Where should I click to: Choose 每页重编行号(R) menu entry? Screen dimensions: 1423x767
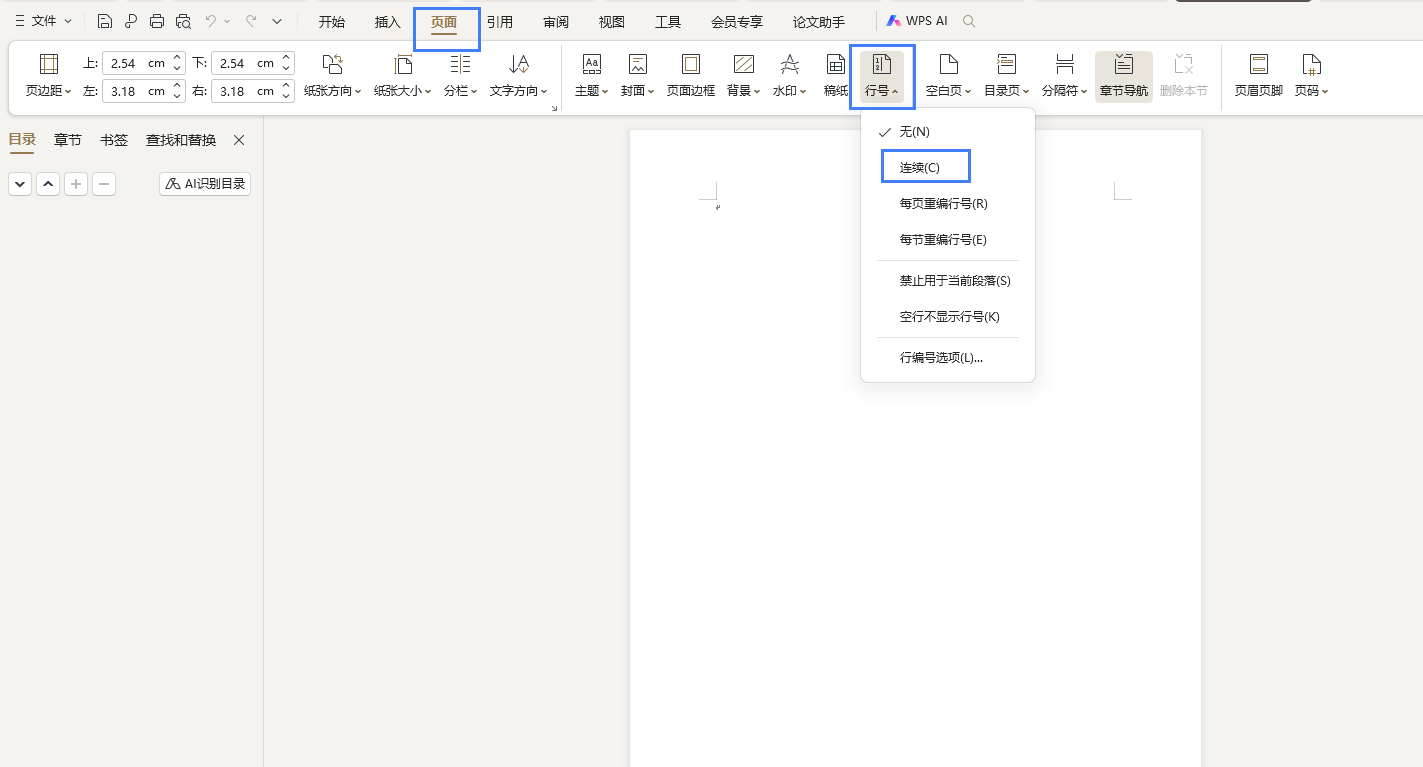947,204
